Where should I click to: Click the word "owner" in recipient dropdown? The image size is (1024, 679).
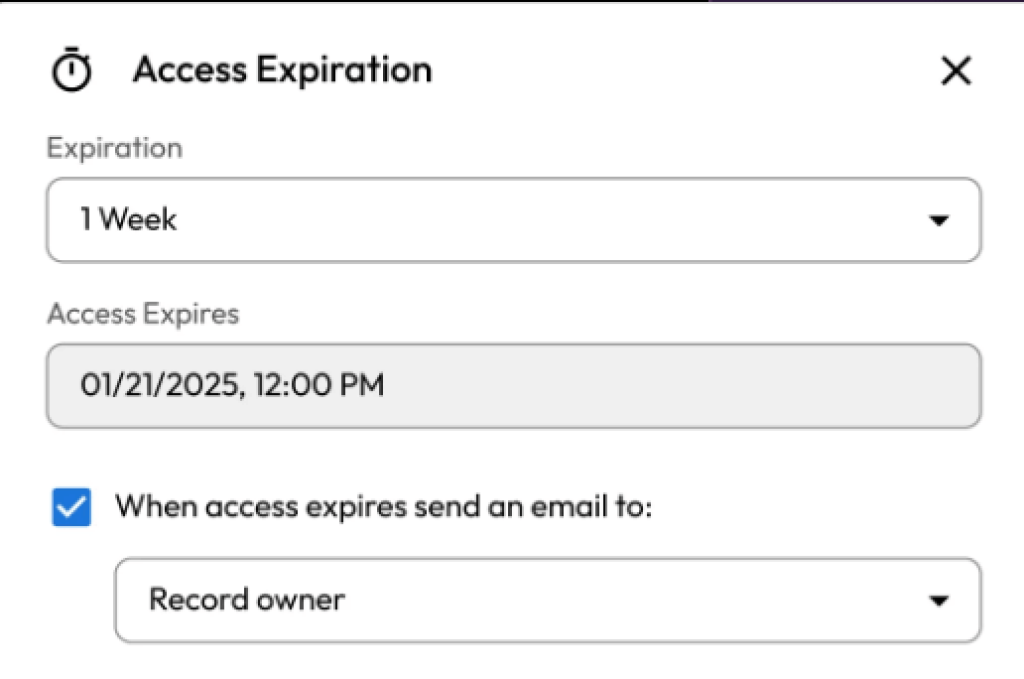tap(301, 600)
